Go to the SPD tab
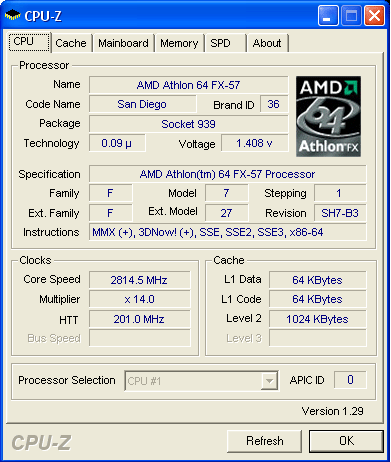The image size is (391, 462). (226, 43)
